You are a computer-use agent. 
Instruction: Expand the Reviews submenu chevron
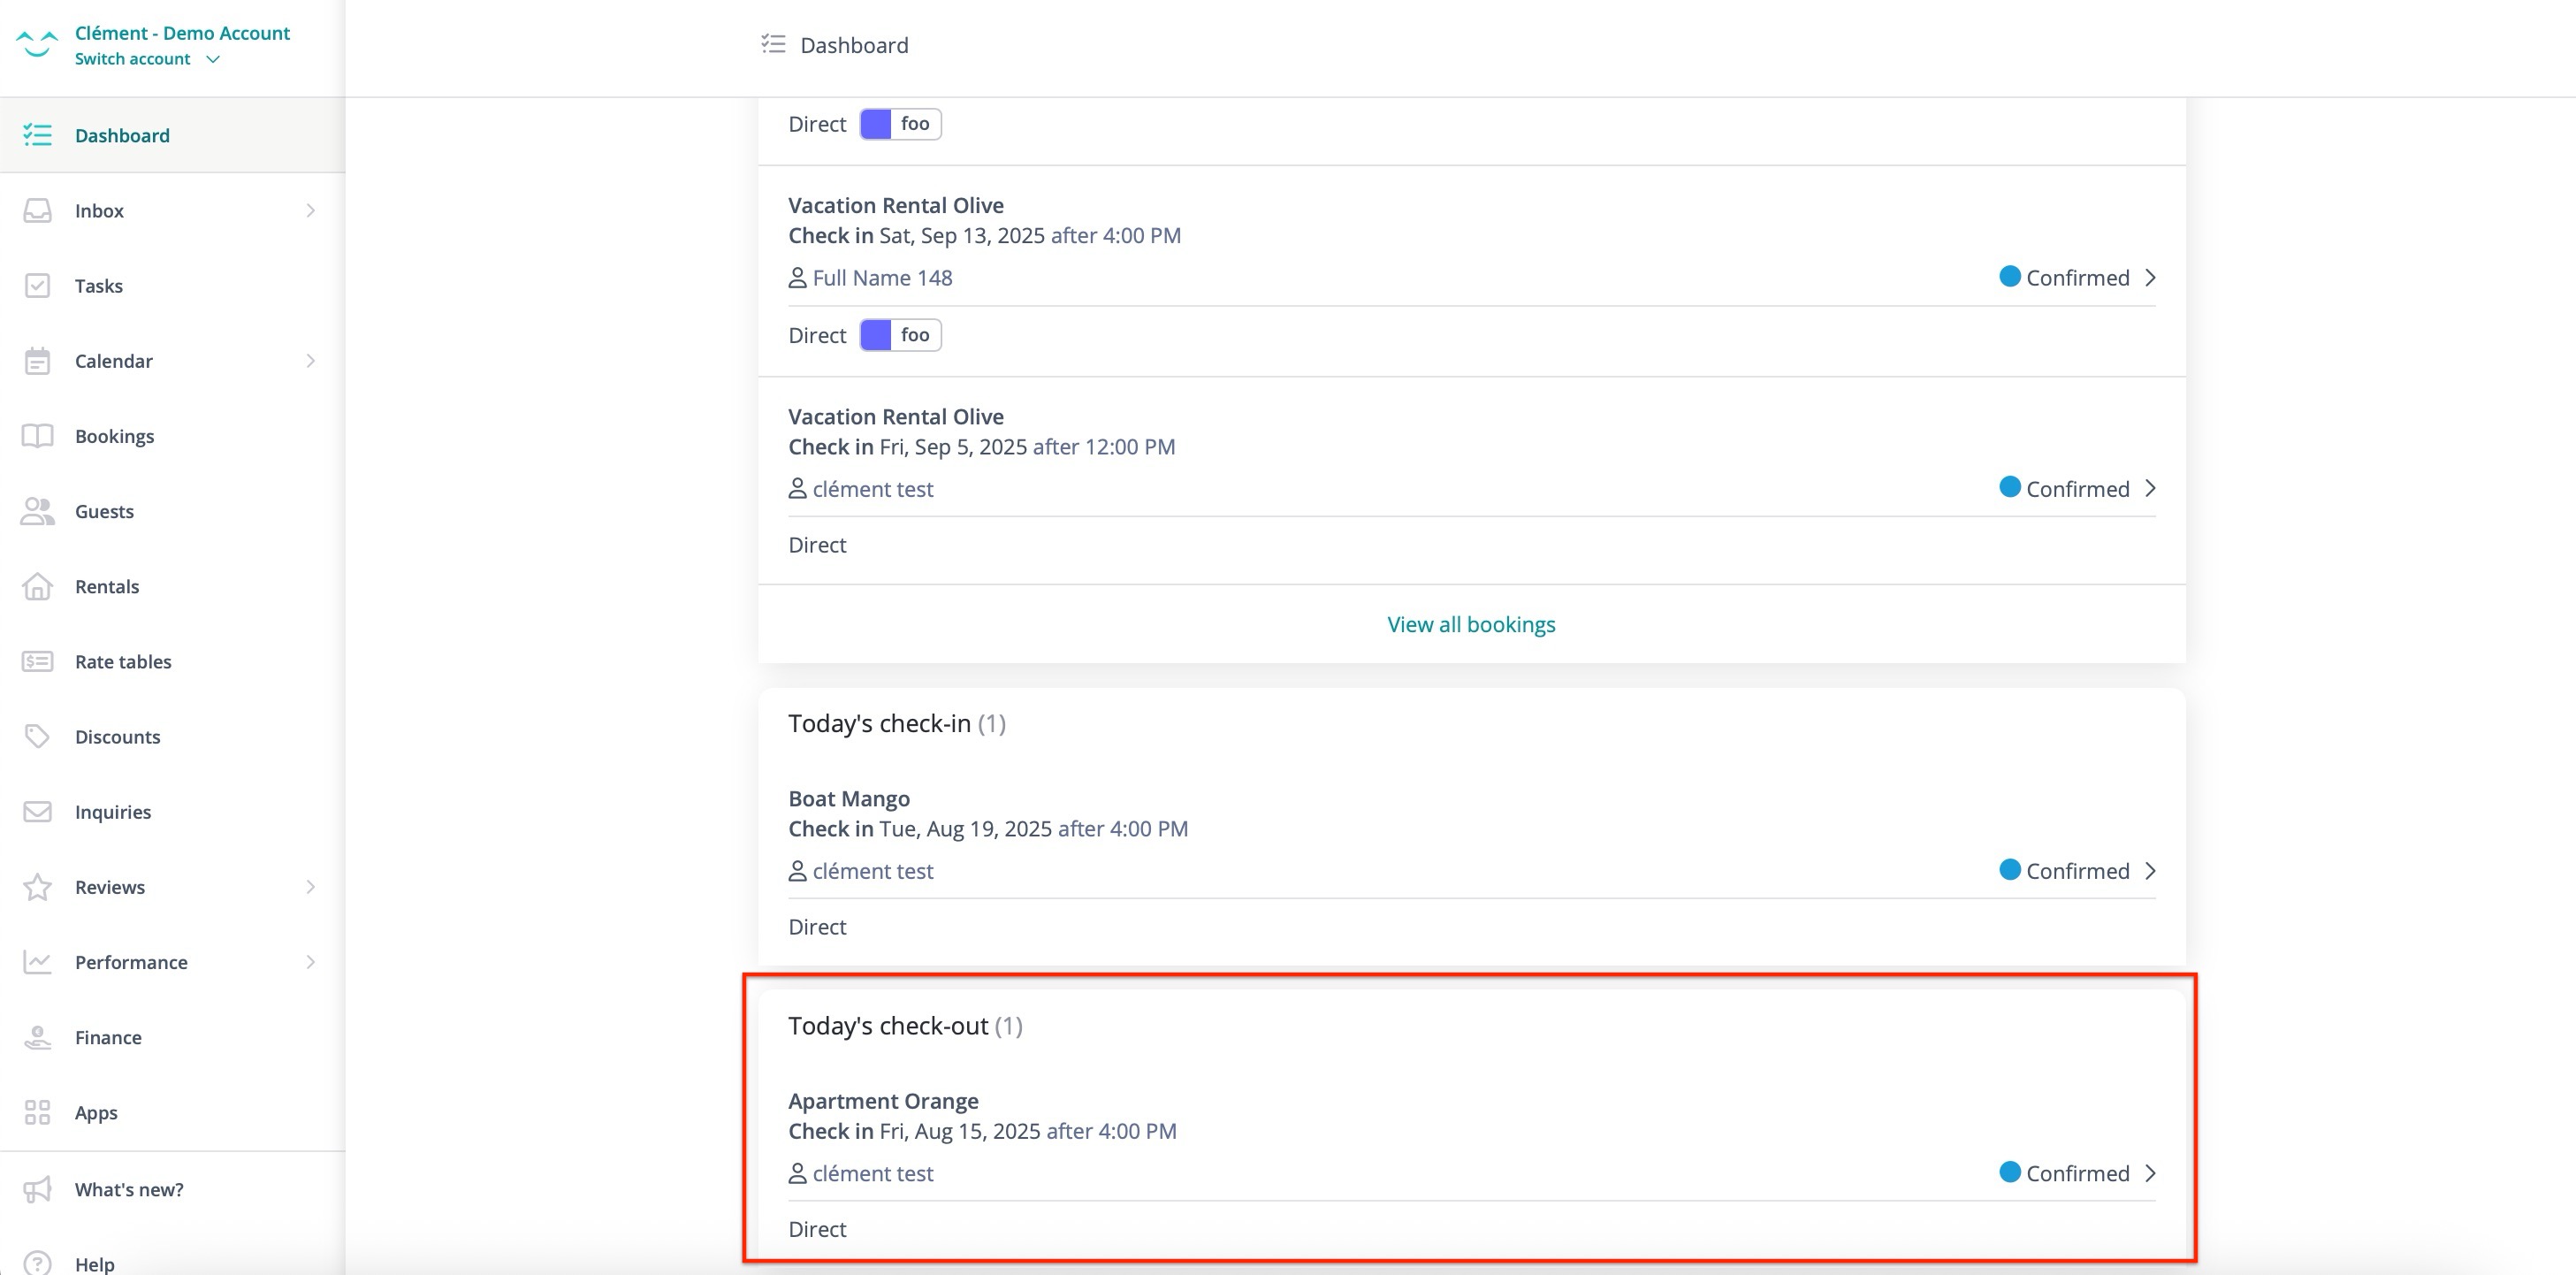[310, 887]
